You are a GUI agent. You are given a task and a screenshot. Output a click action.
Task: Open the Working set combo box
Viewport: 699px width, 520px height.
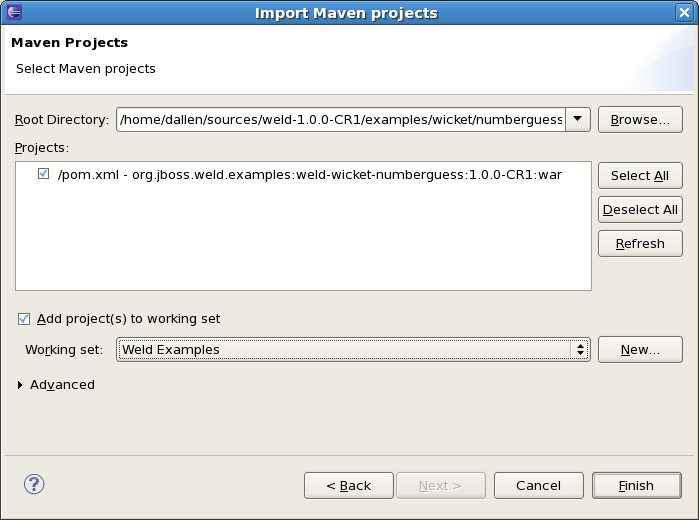click(x=353, y=349)
